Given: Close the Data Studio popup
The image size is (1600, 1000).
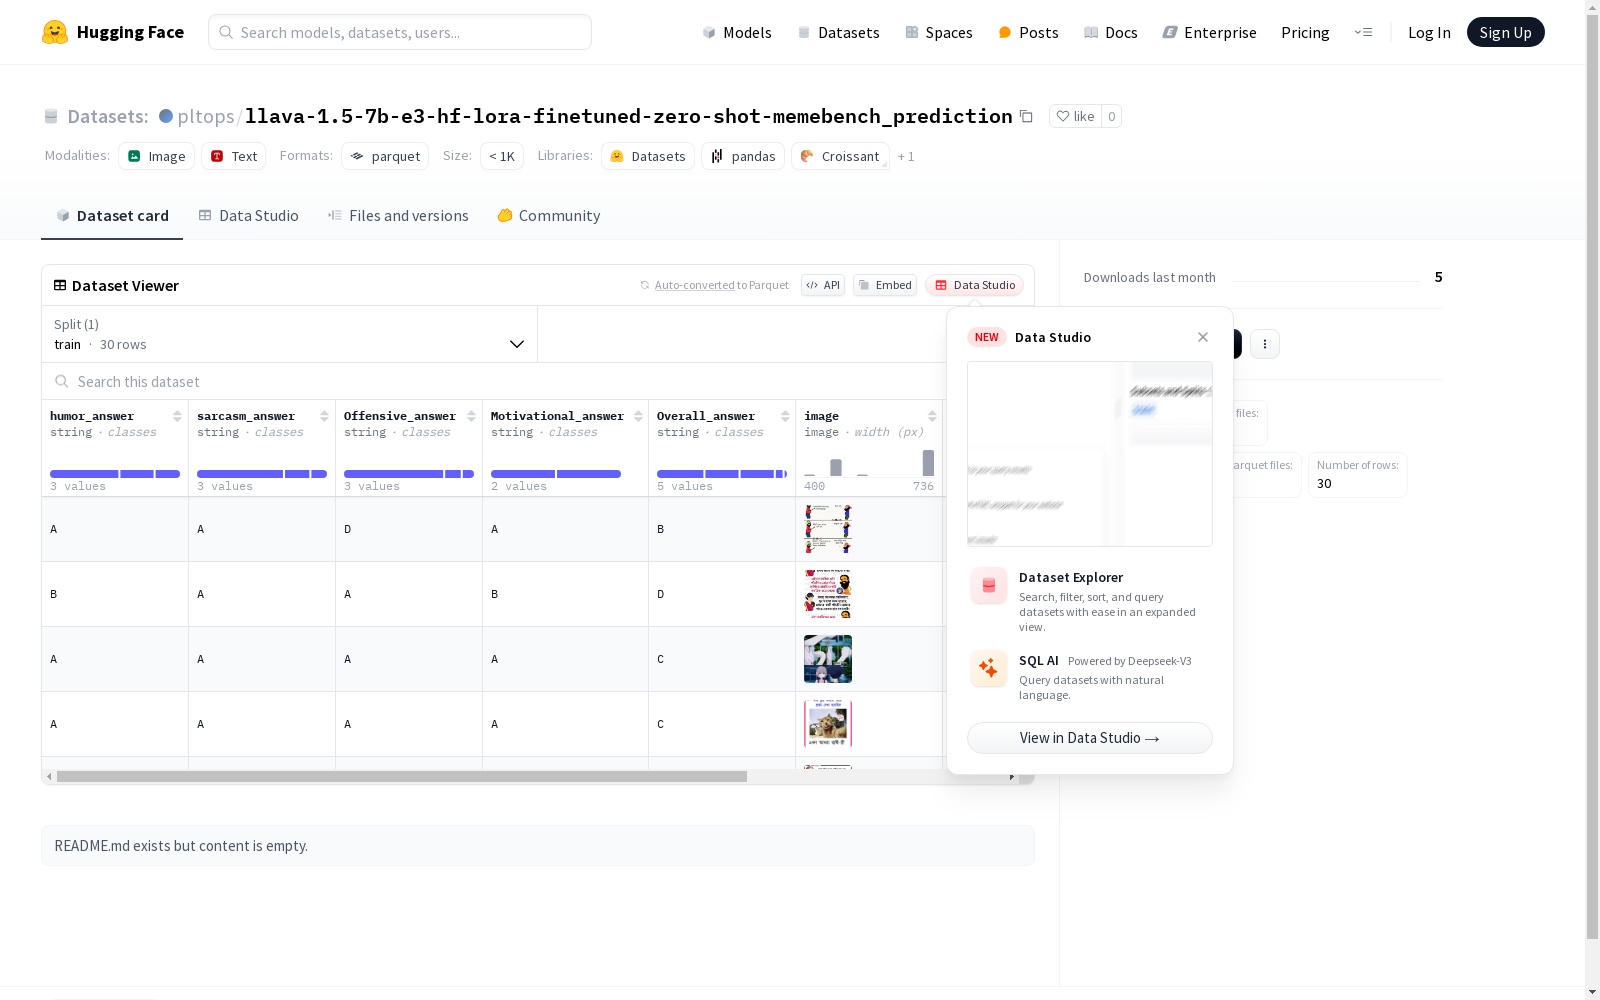Looking at the screenshot, I should [1203, 337].
